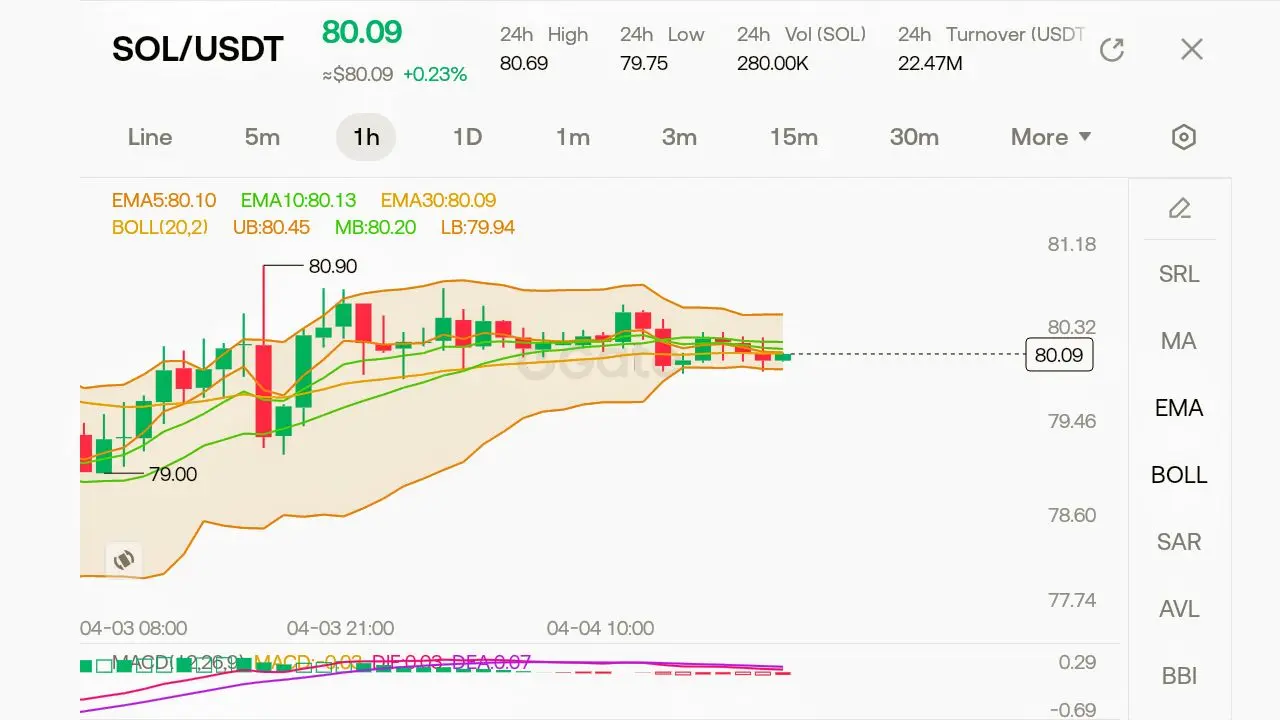Select the drawing pencil tool
The image size is (1280, 720).
pyautogui.click(x=1180, y=208)
